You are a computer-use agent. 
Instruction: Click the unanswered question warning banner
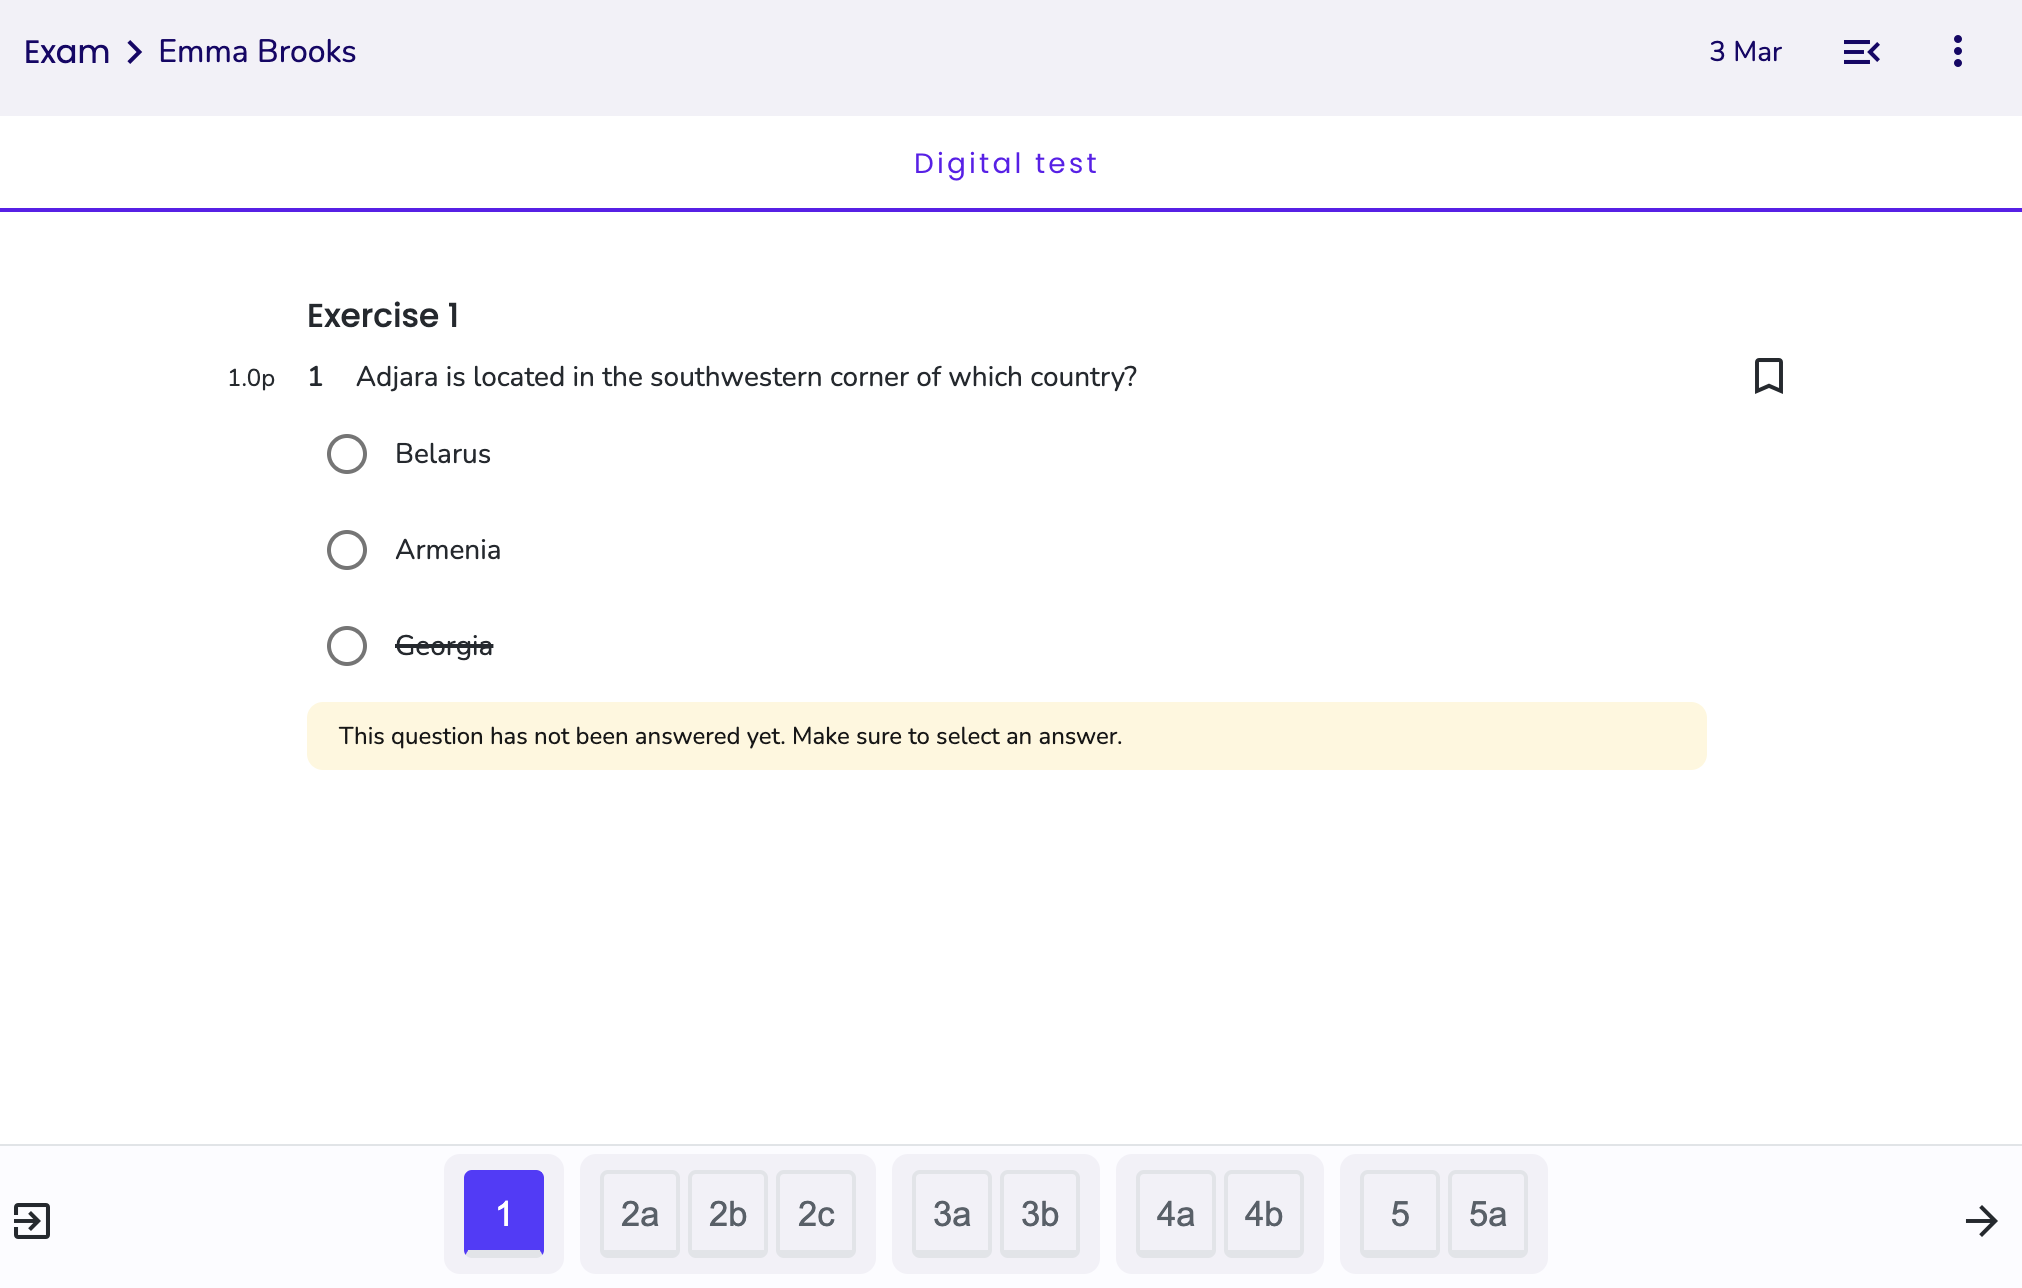(x=1007, y=736)
